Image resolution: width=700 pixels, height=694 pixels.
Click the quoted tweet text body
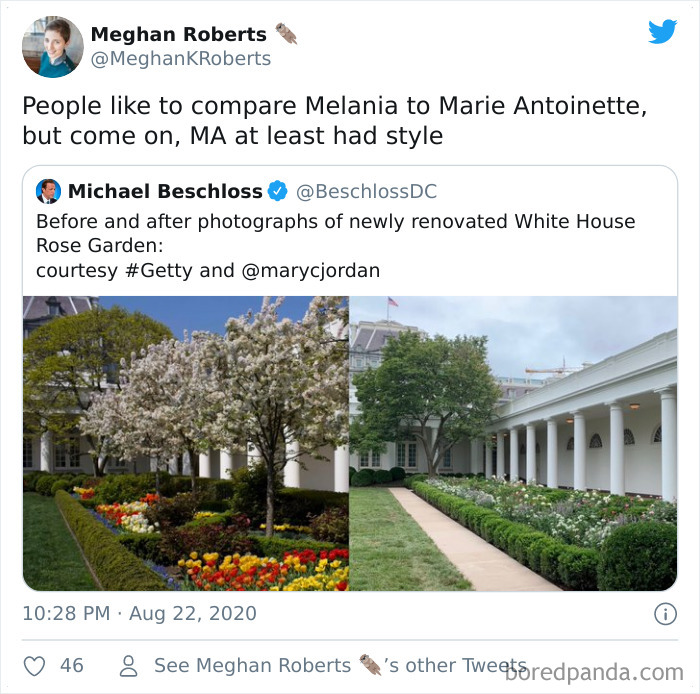(x=336, y=246)
